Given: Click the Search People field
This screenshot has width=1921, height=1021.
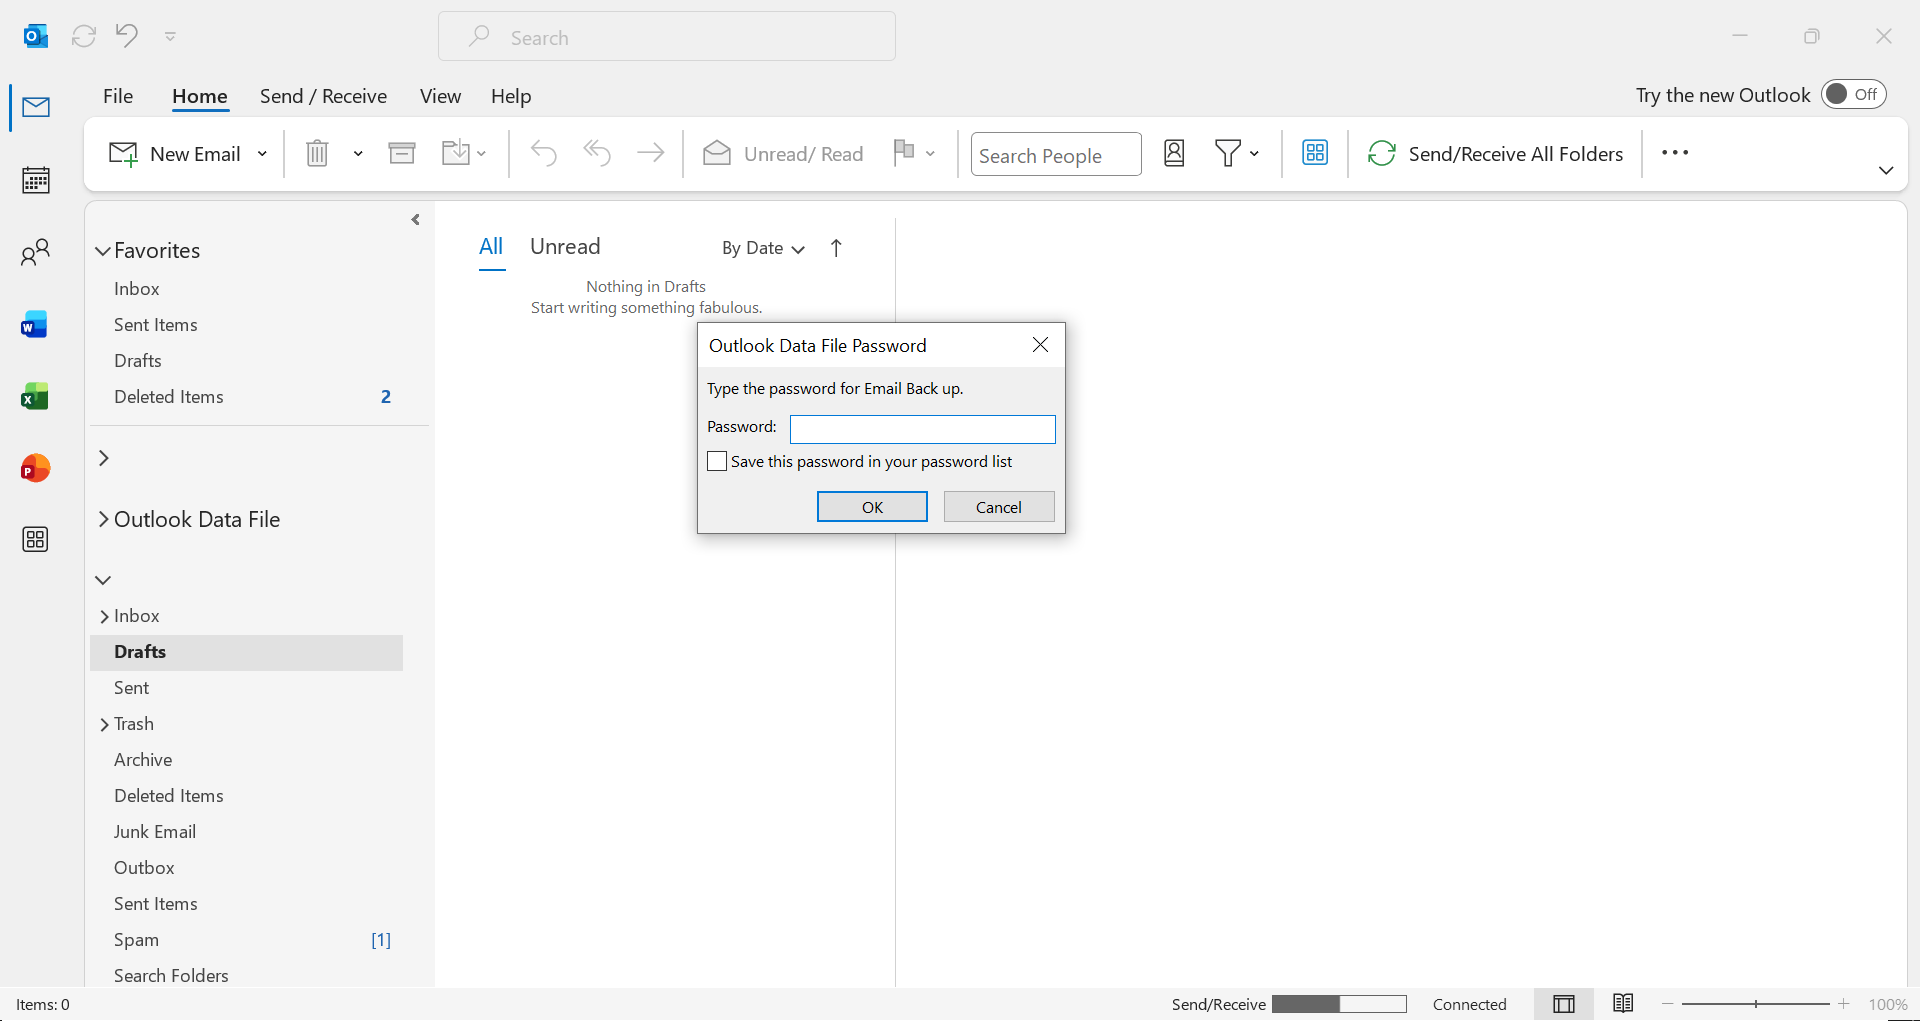Looking at the screenshot, I should (1056, 154).
